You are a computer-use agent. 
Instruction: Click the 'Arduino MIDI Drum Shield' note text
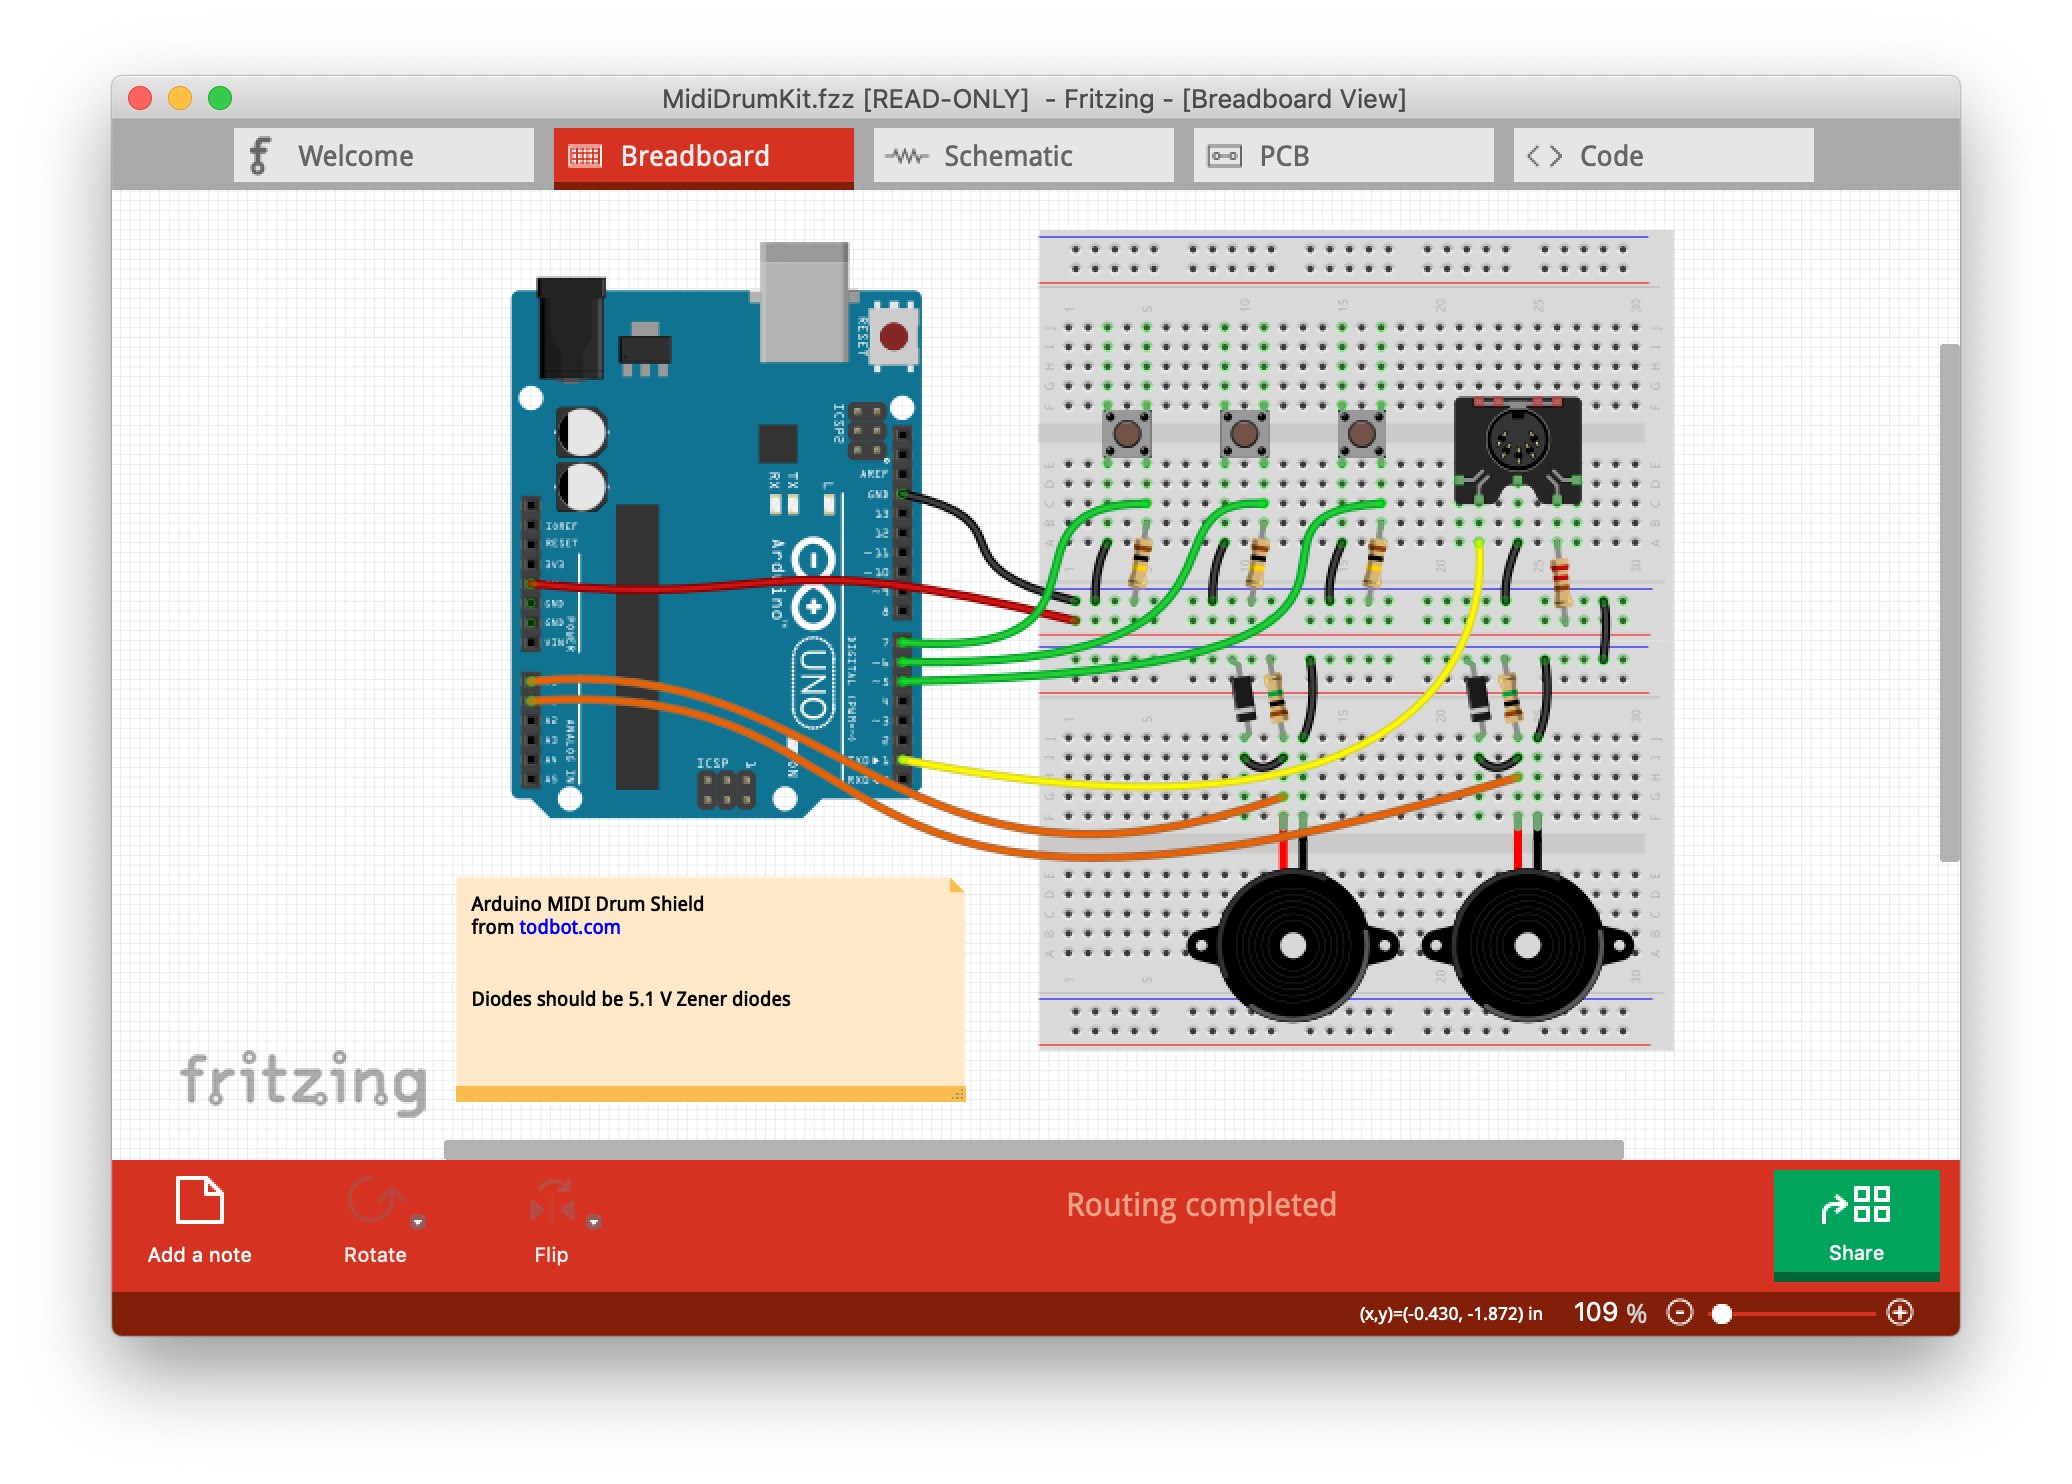588,903
